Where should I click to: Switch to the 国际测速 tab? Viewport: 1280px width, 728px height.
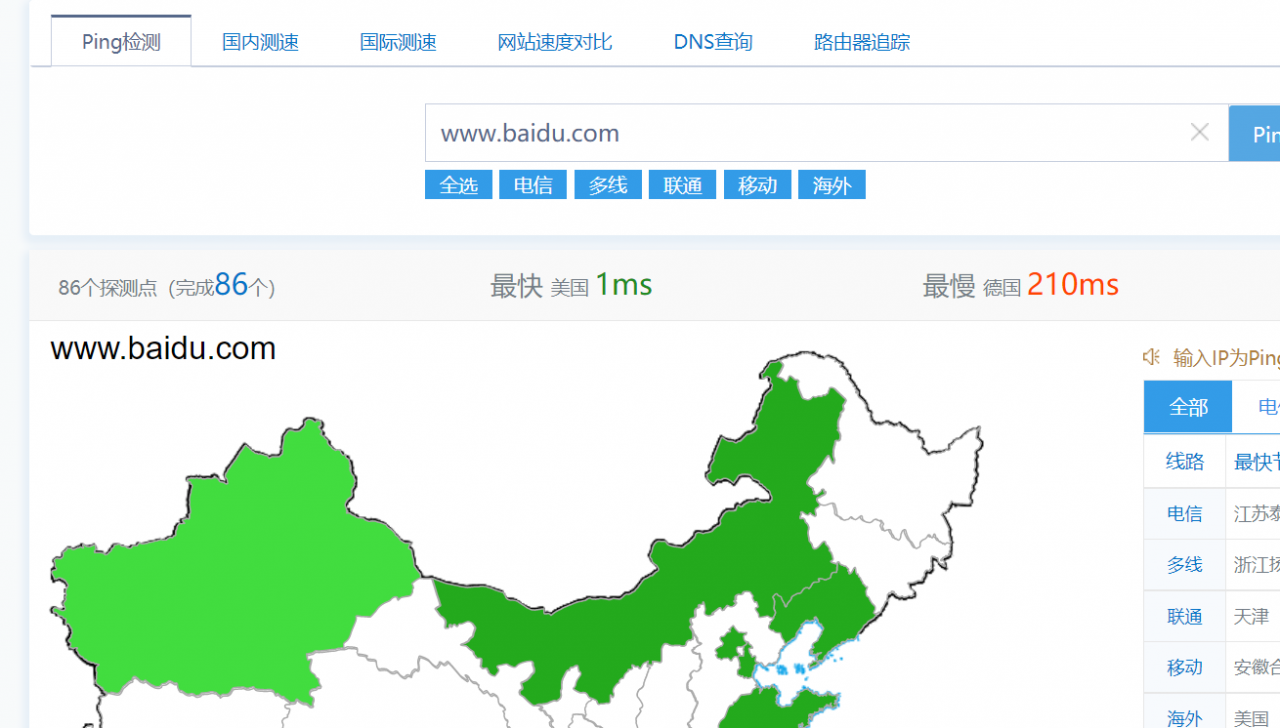click(x=397, y=41)
